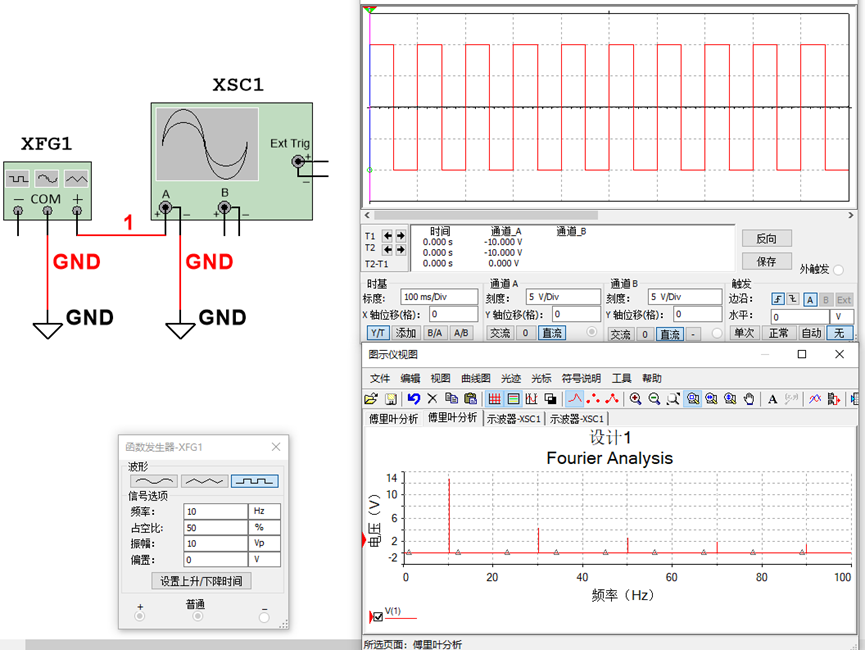Click the 设置上升/下降时间 button
Image resolution: width=865 pixels, height=650 pixels.
click(201, 581)
